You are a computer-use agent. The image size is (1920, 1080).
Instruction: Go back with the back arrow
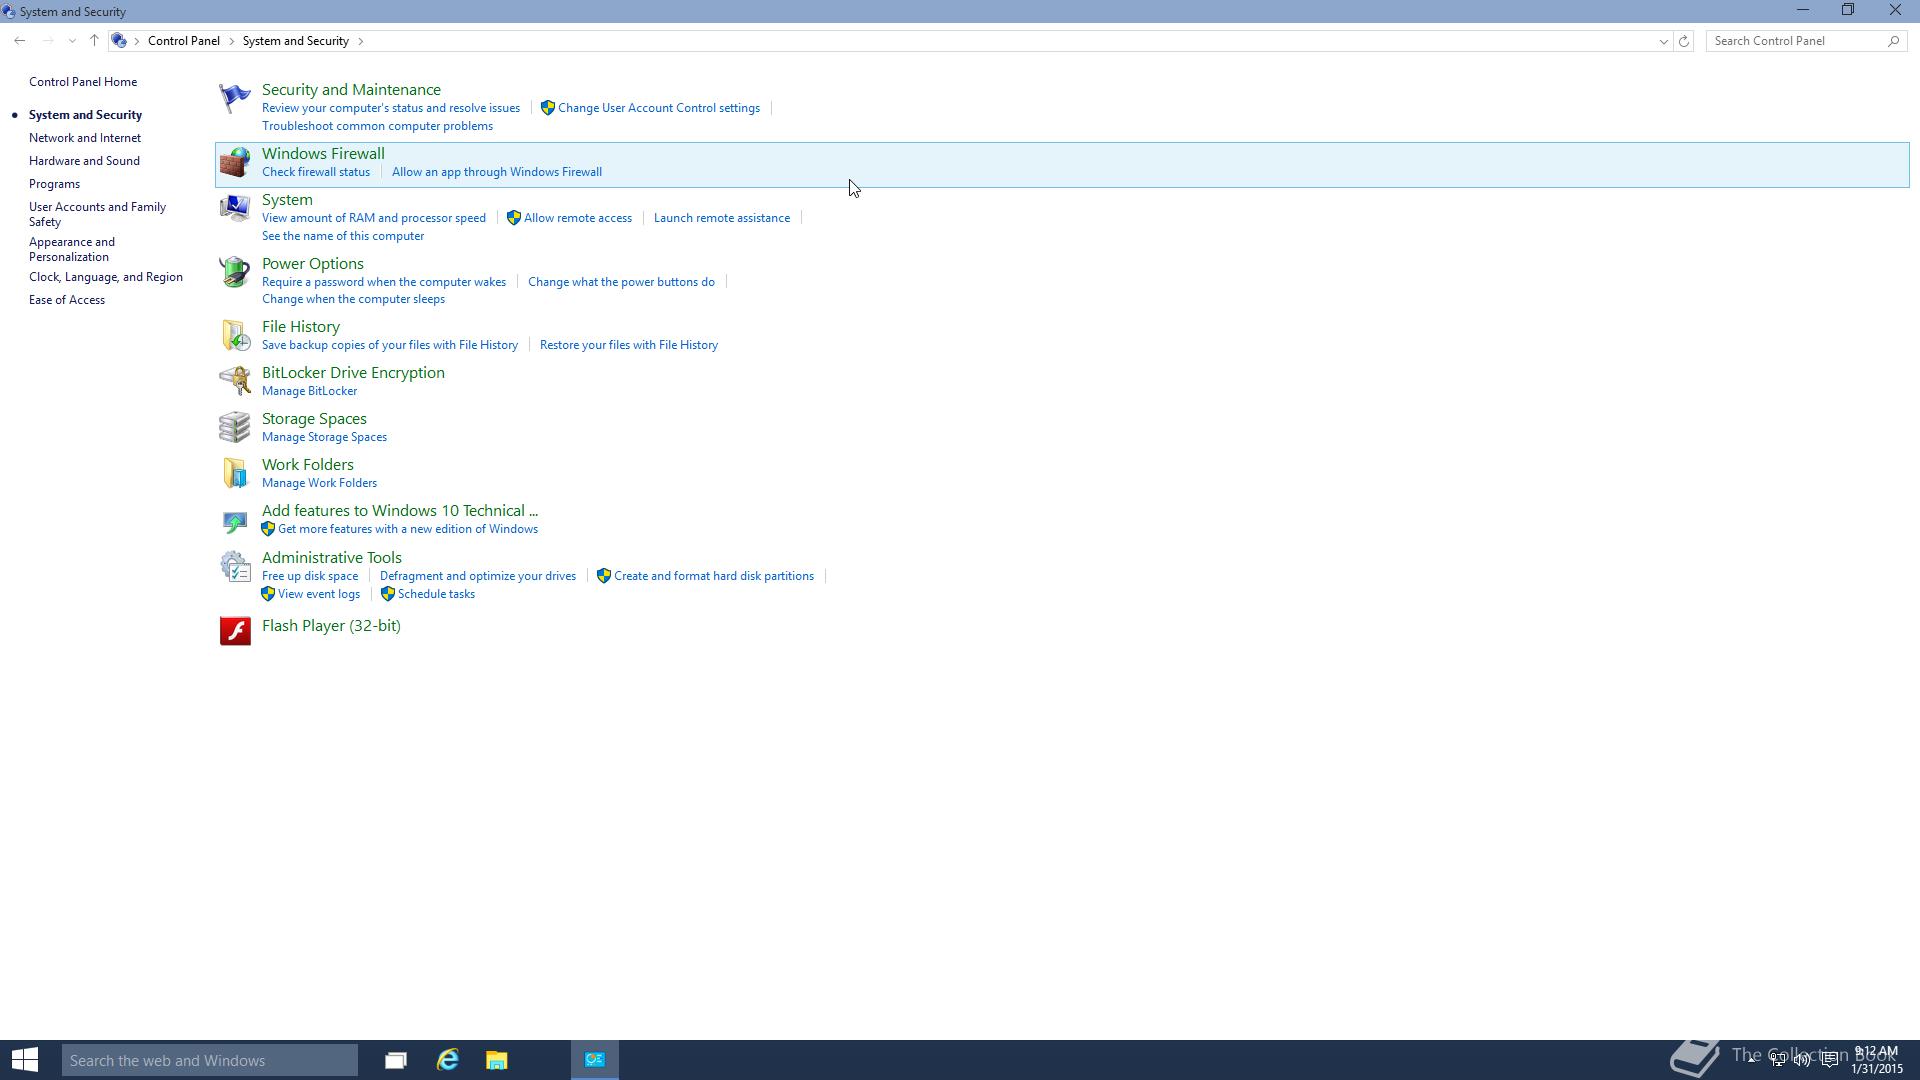pos(20,41)
